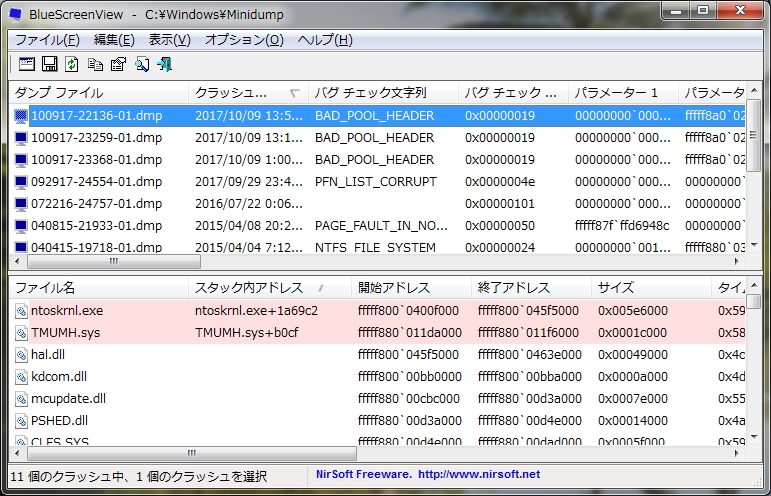Click the upper pane scroll right arrow
Image resolution: width=771 pixels, height=496 pixels.
tap(737, 262)
